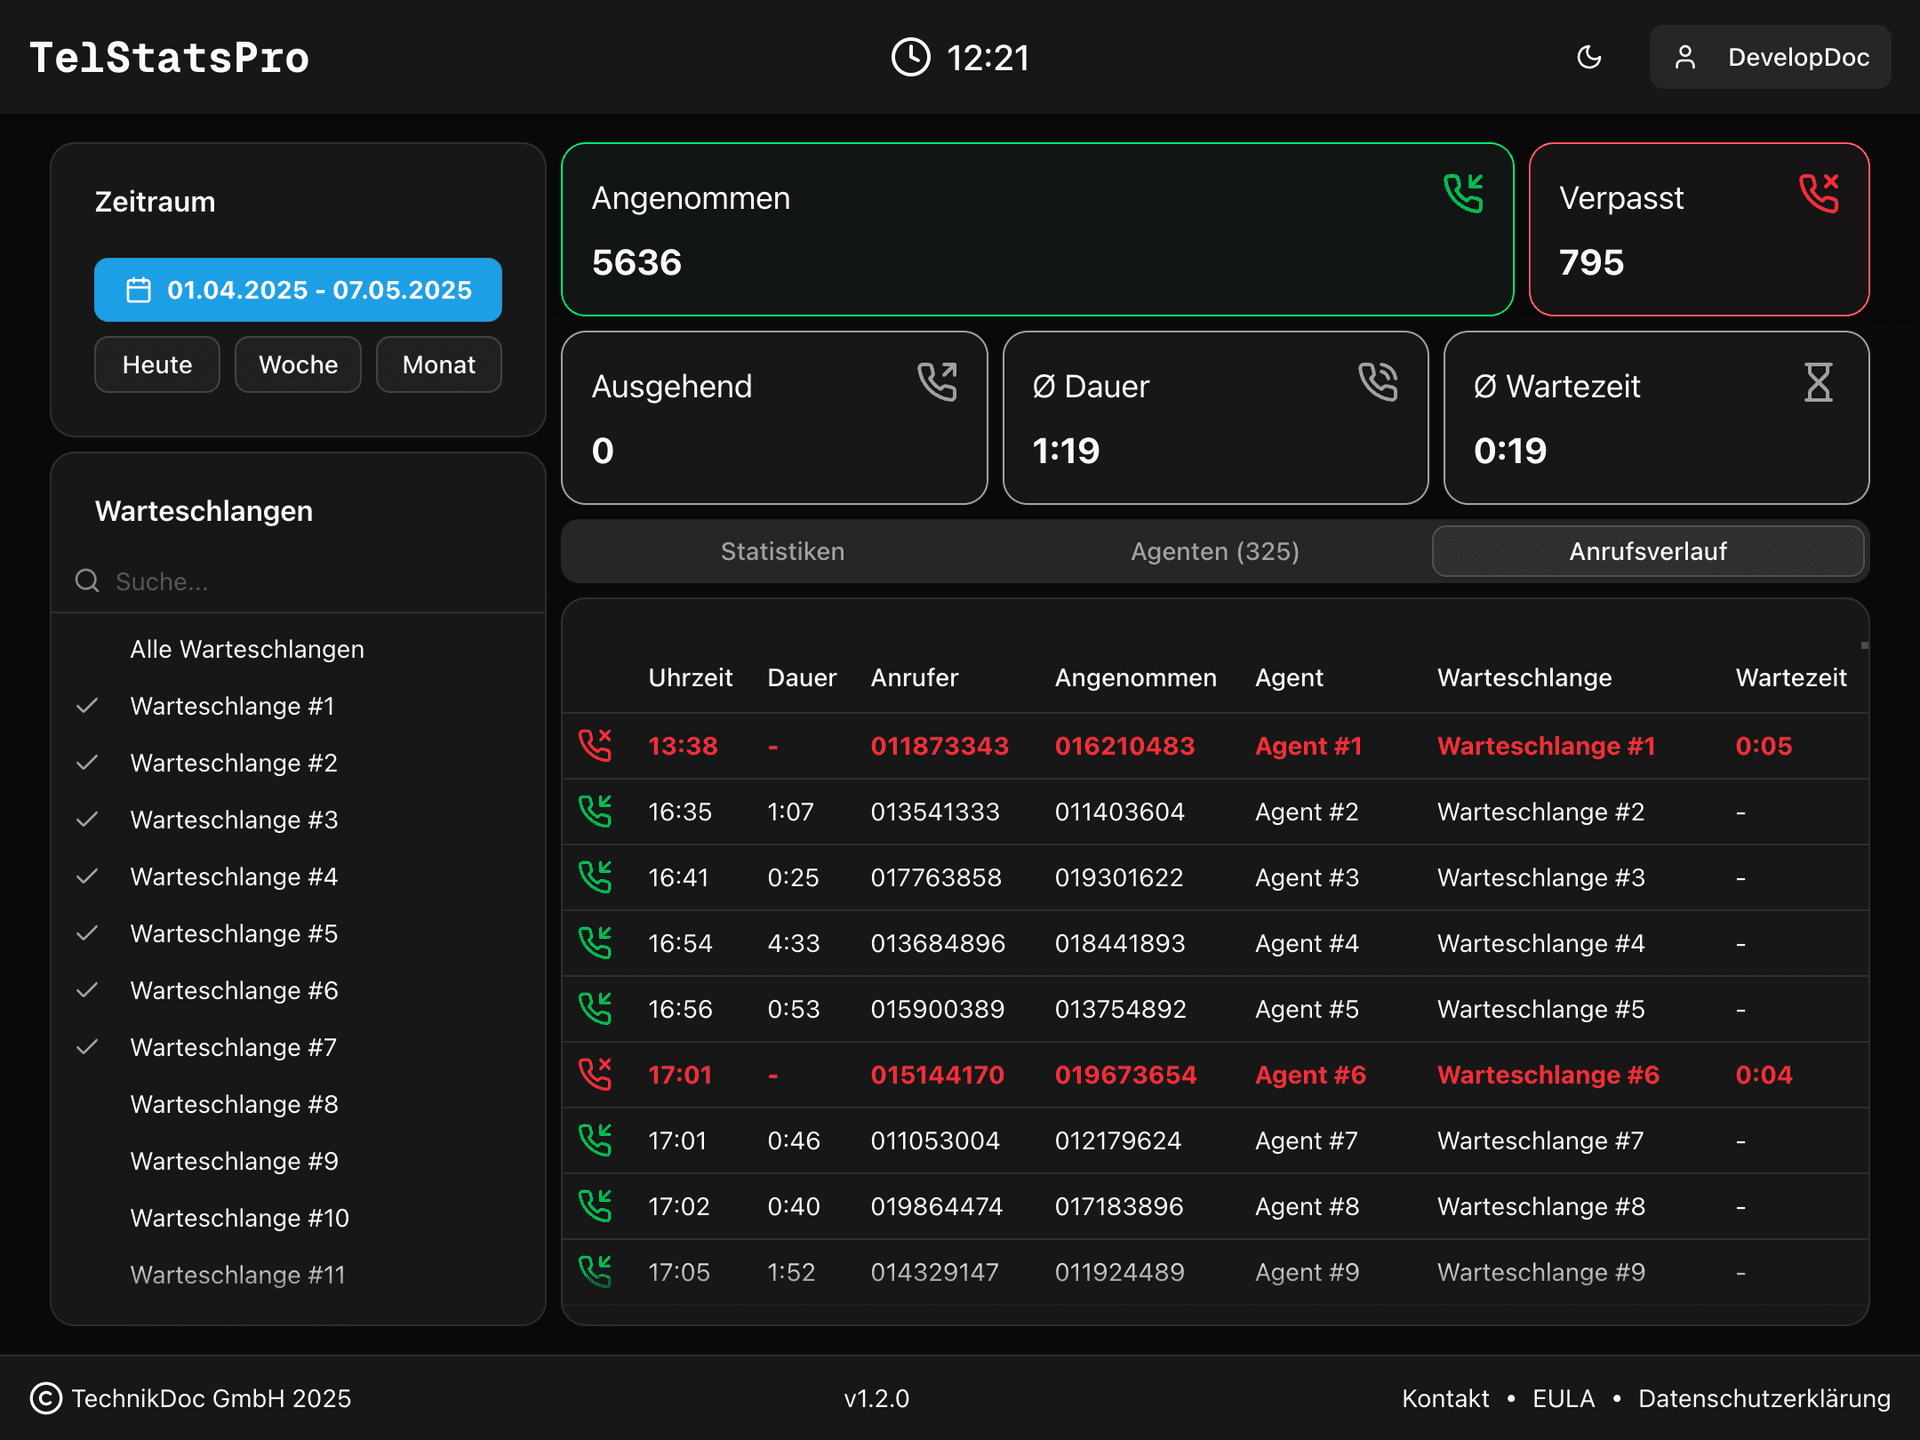Sort by Dauer column header
1920x1440 pixels.
pyautogui.click(x=802, y=677)
